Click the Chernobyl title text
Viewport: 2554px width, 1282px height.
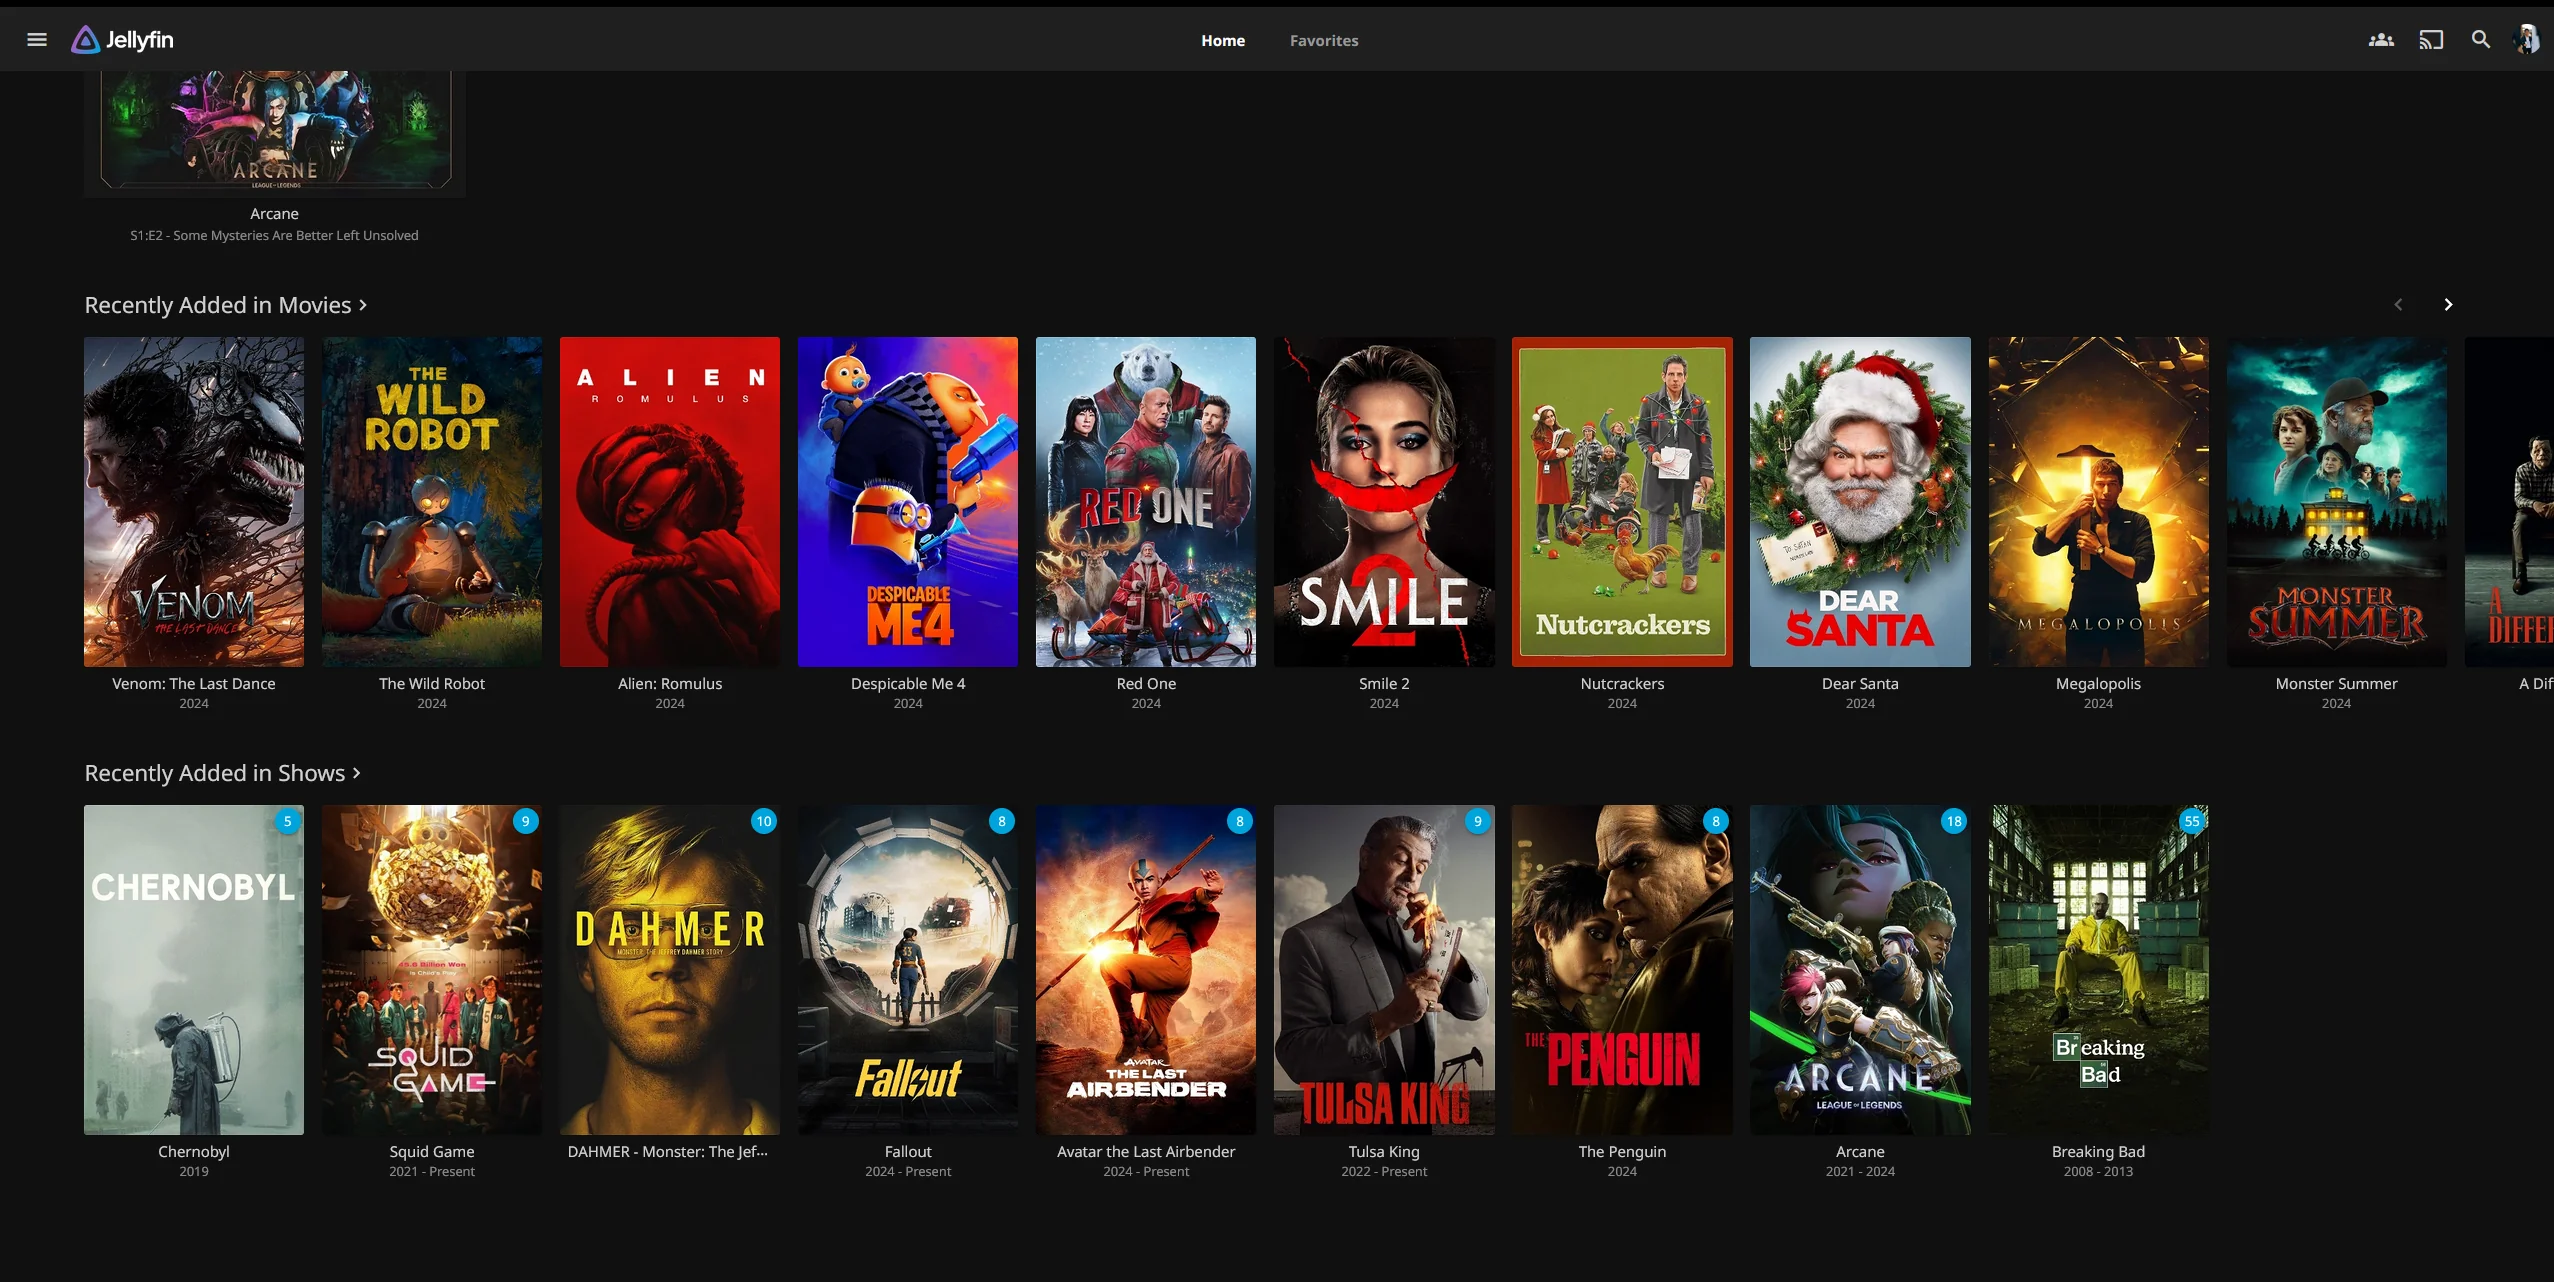pos(194,1152)
